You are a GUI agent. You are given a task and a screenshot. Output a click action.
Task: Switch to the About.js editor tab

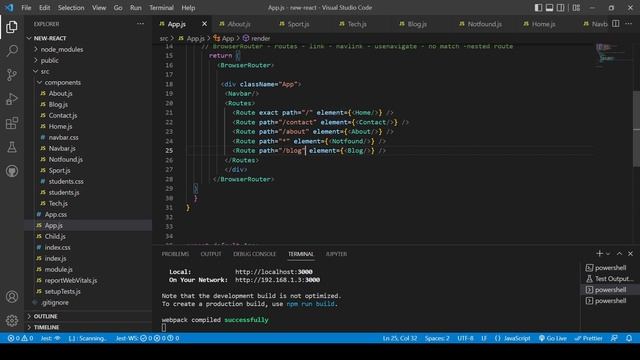pos(239,24)
